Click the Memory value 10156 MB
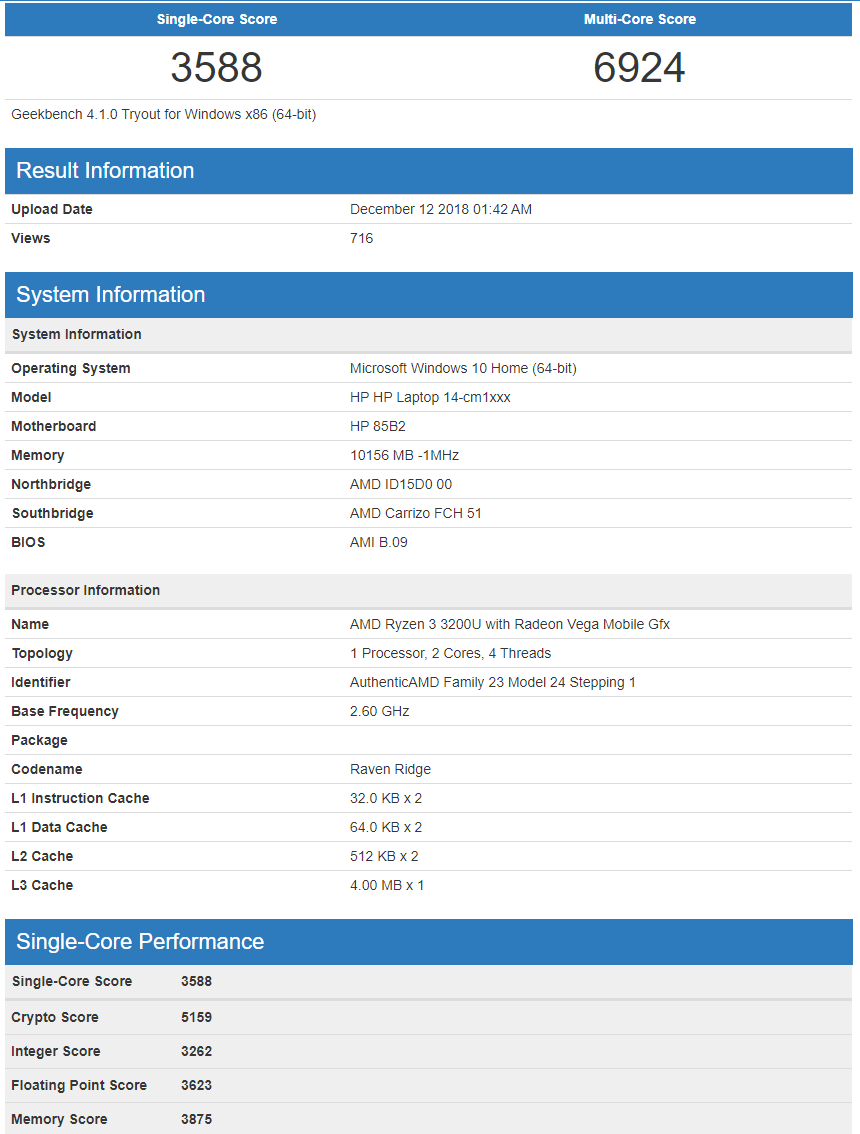Screen dimensions: 860x1134 (x=404, y=455)
